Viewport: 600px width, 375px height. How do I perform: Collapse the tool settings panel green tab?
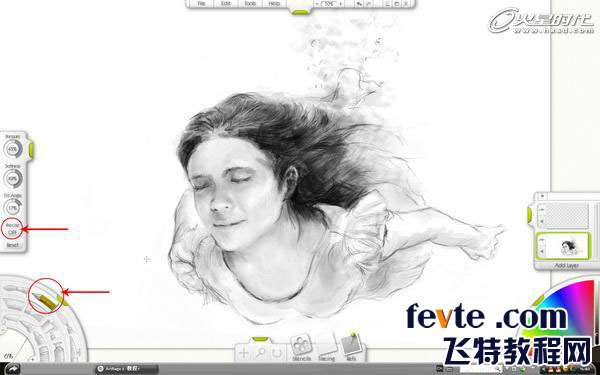(31, 149)
